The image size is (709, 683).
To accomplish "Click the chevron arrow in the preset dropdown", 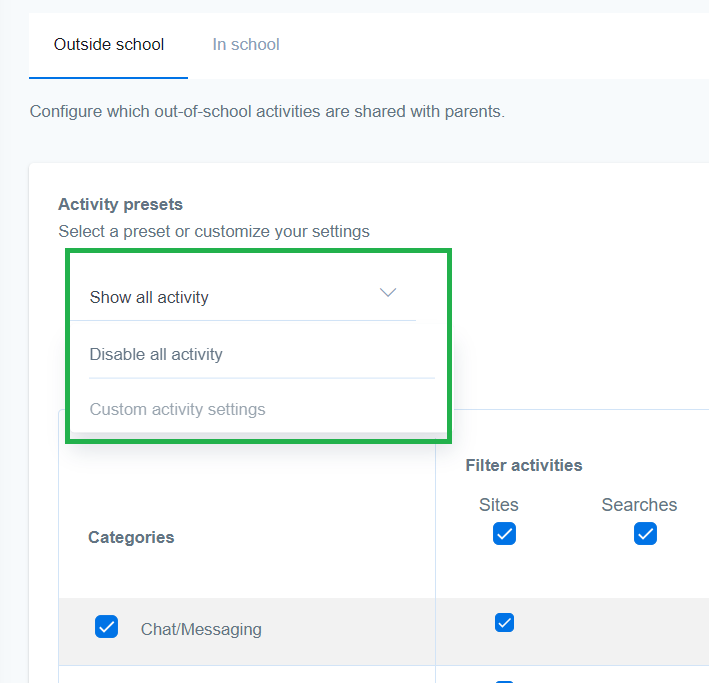I will 388,293.
